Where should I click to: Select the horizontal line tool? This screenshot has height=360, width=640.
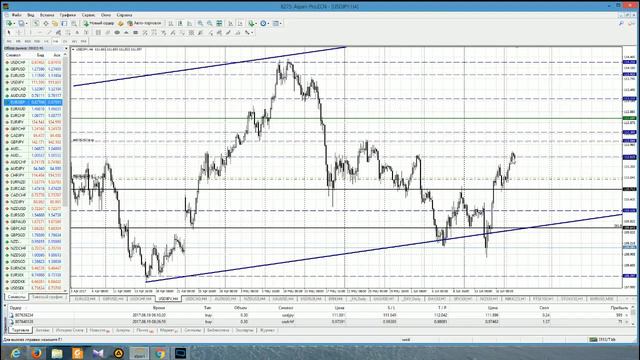(x=40, y=33)
